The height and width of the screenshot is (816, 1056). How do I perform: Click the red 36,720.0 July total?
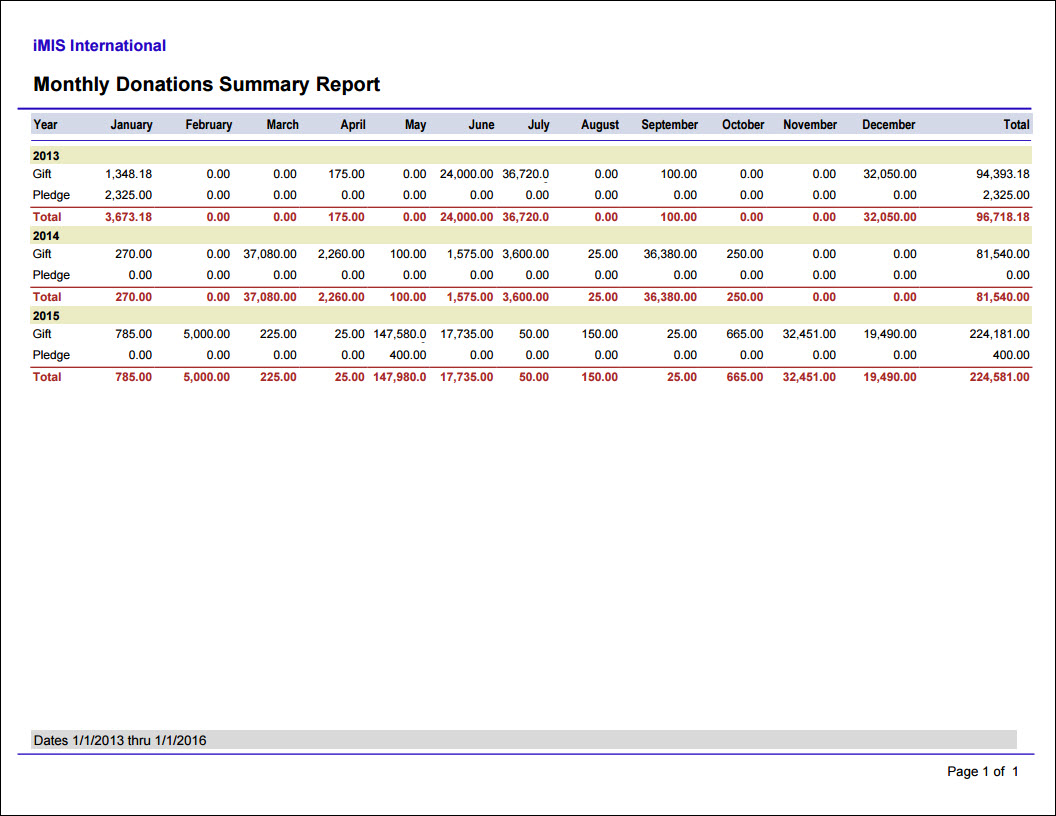tap(525, 217)
